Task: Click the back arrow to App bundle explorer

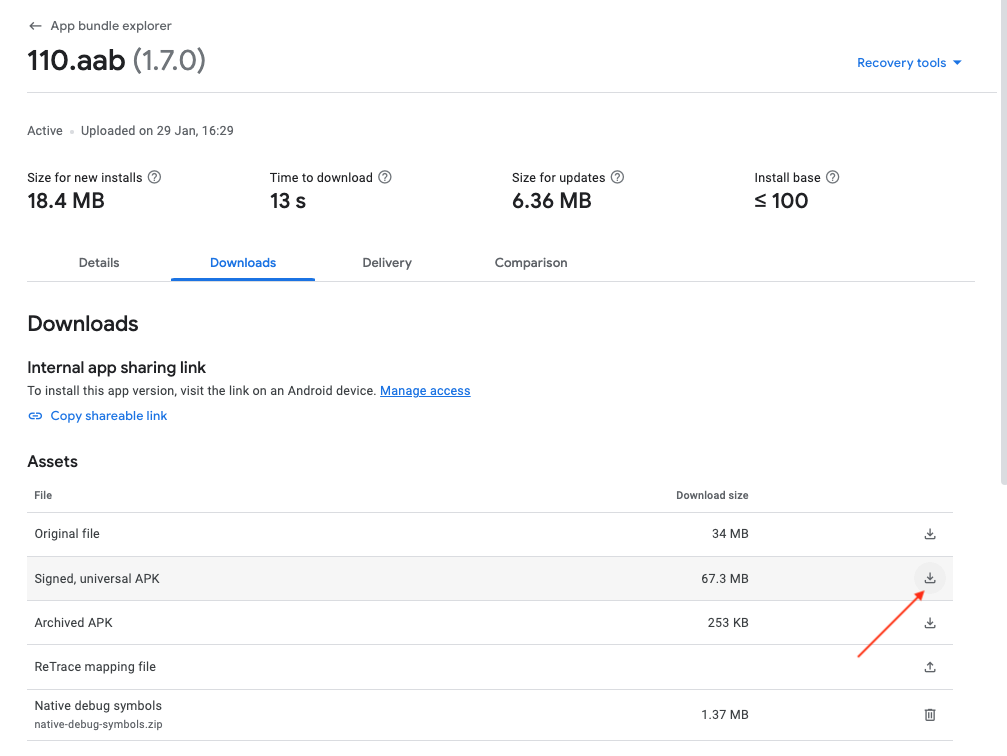Action: pos(36,26)
